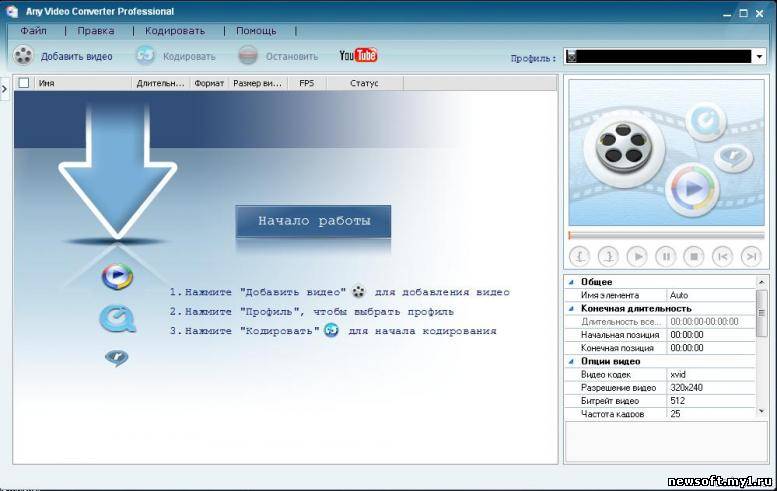Jump to next with skip-forward button

point(751,256)
